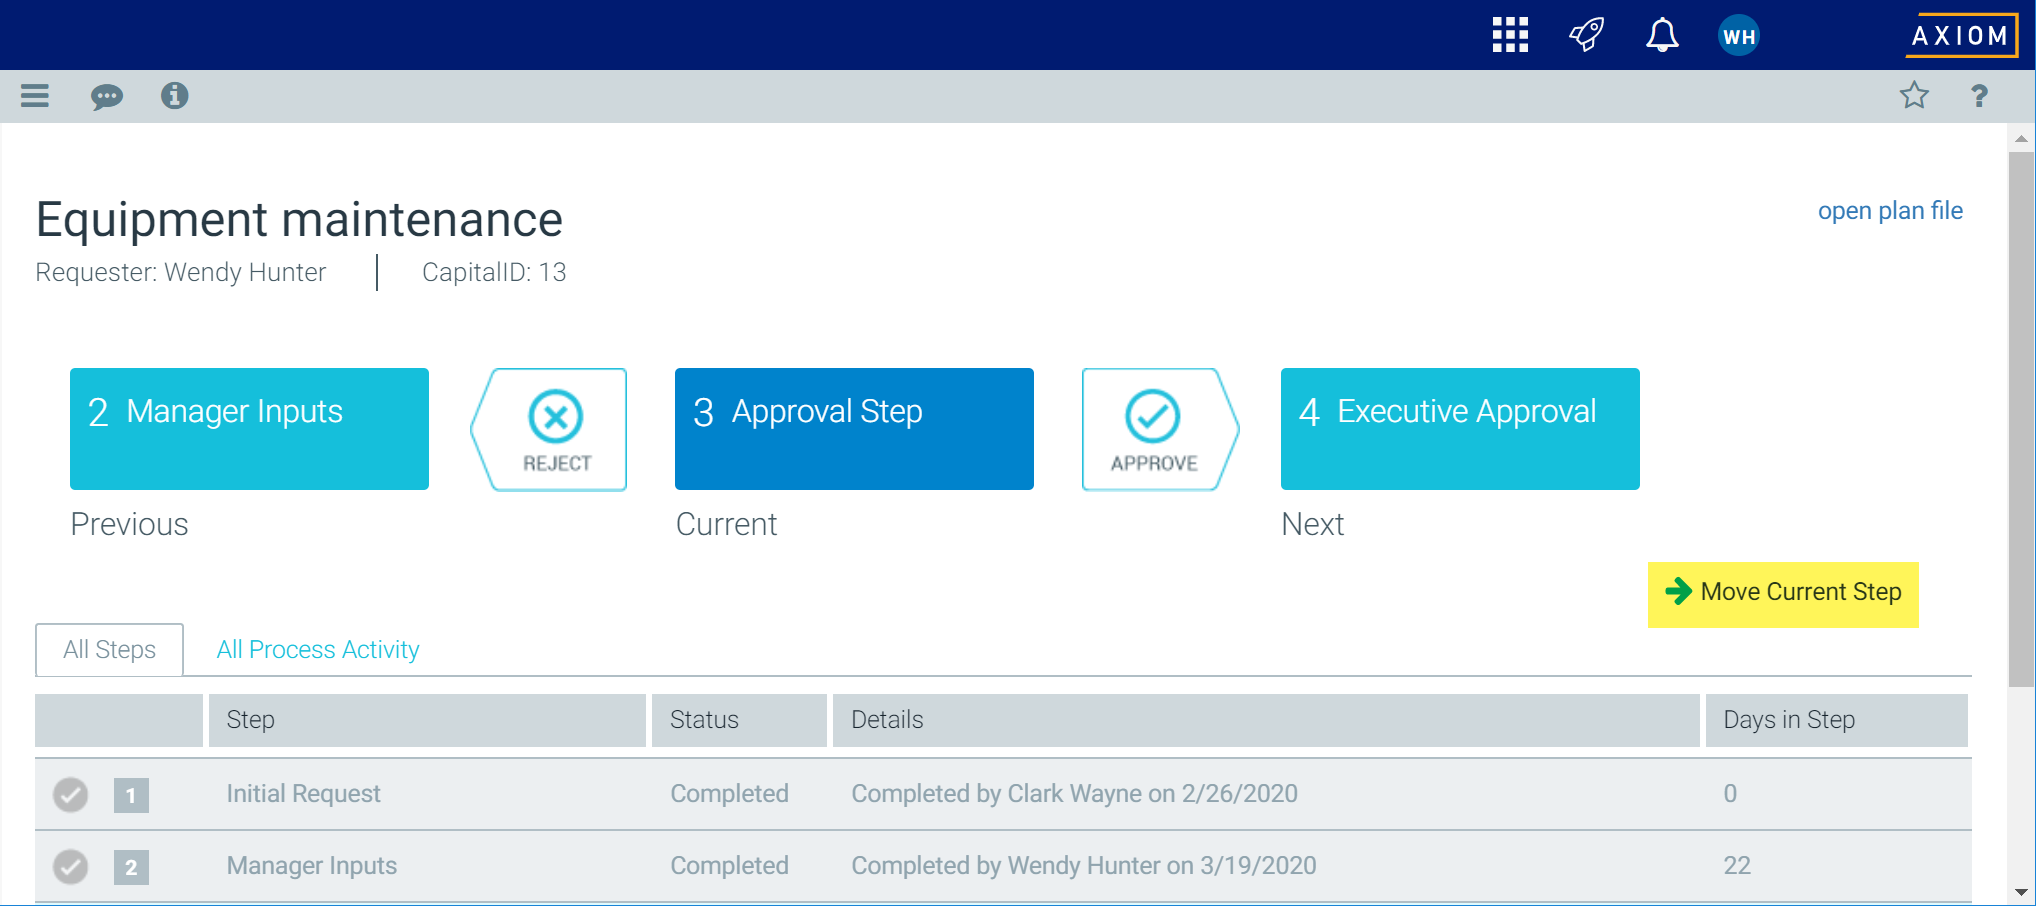Open the hamburger navigation menu
The image size is (2036, 906).
click(35, 96)
